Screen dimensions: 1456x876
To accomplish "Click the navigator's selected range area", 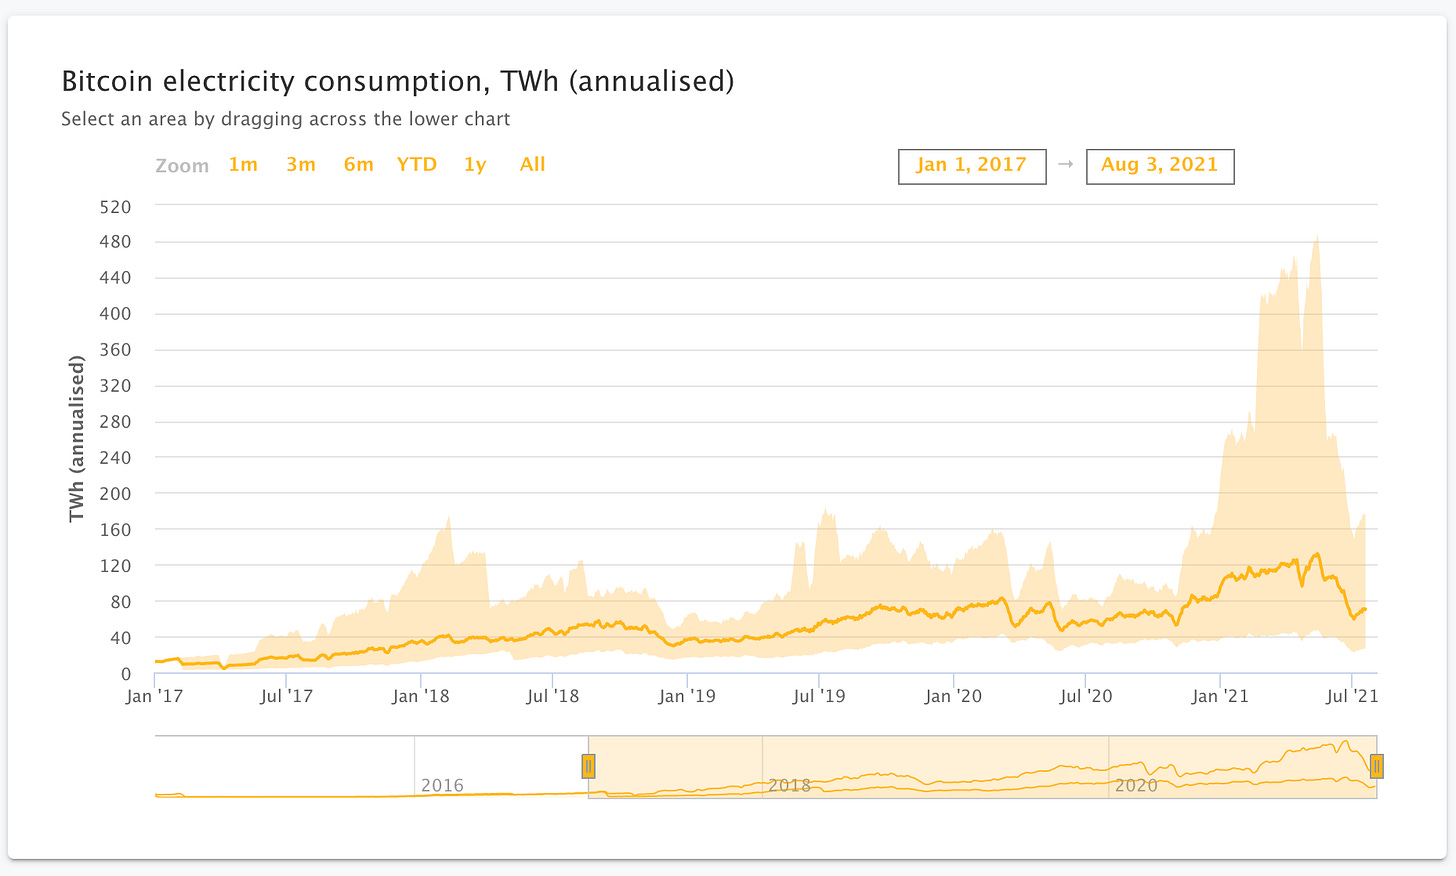I will [x=983, y=767].
